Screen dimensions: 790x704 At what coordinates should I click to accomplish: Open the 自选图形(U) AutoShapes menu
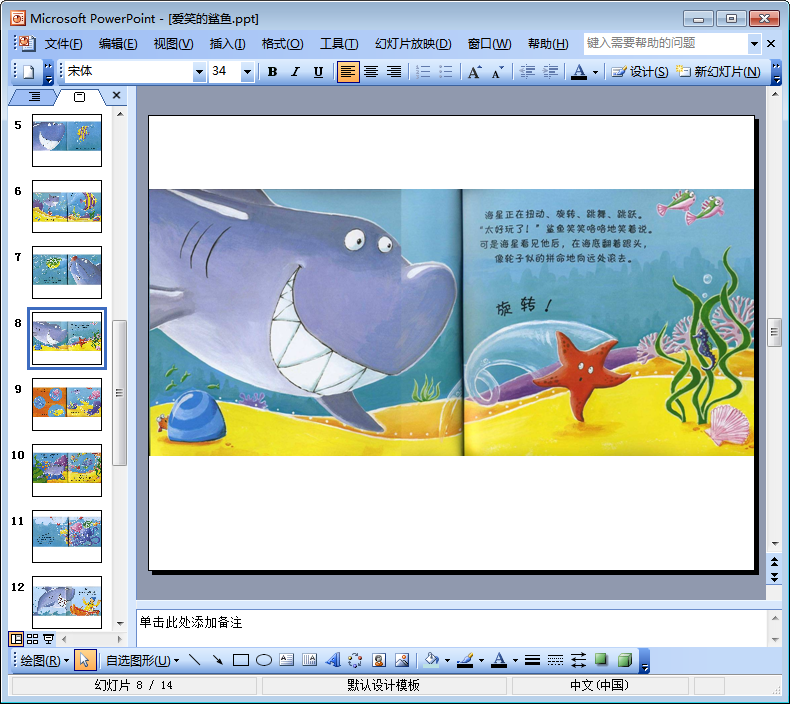[x=142, y=660]
